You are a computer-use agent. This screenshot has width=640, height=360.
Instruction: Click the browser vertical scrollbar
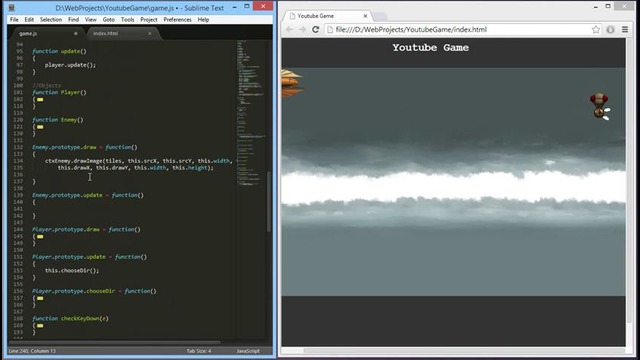tap(629, 180)
